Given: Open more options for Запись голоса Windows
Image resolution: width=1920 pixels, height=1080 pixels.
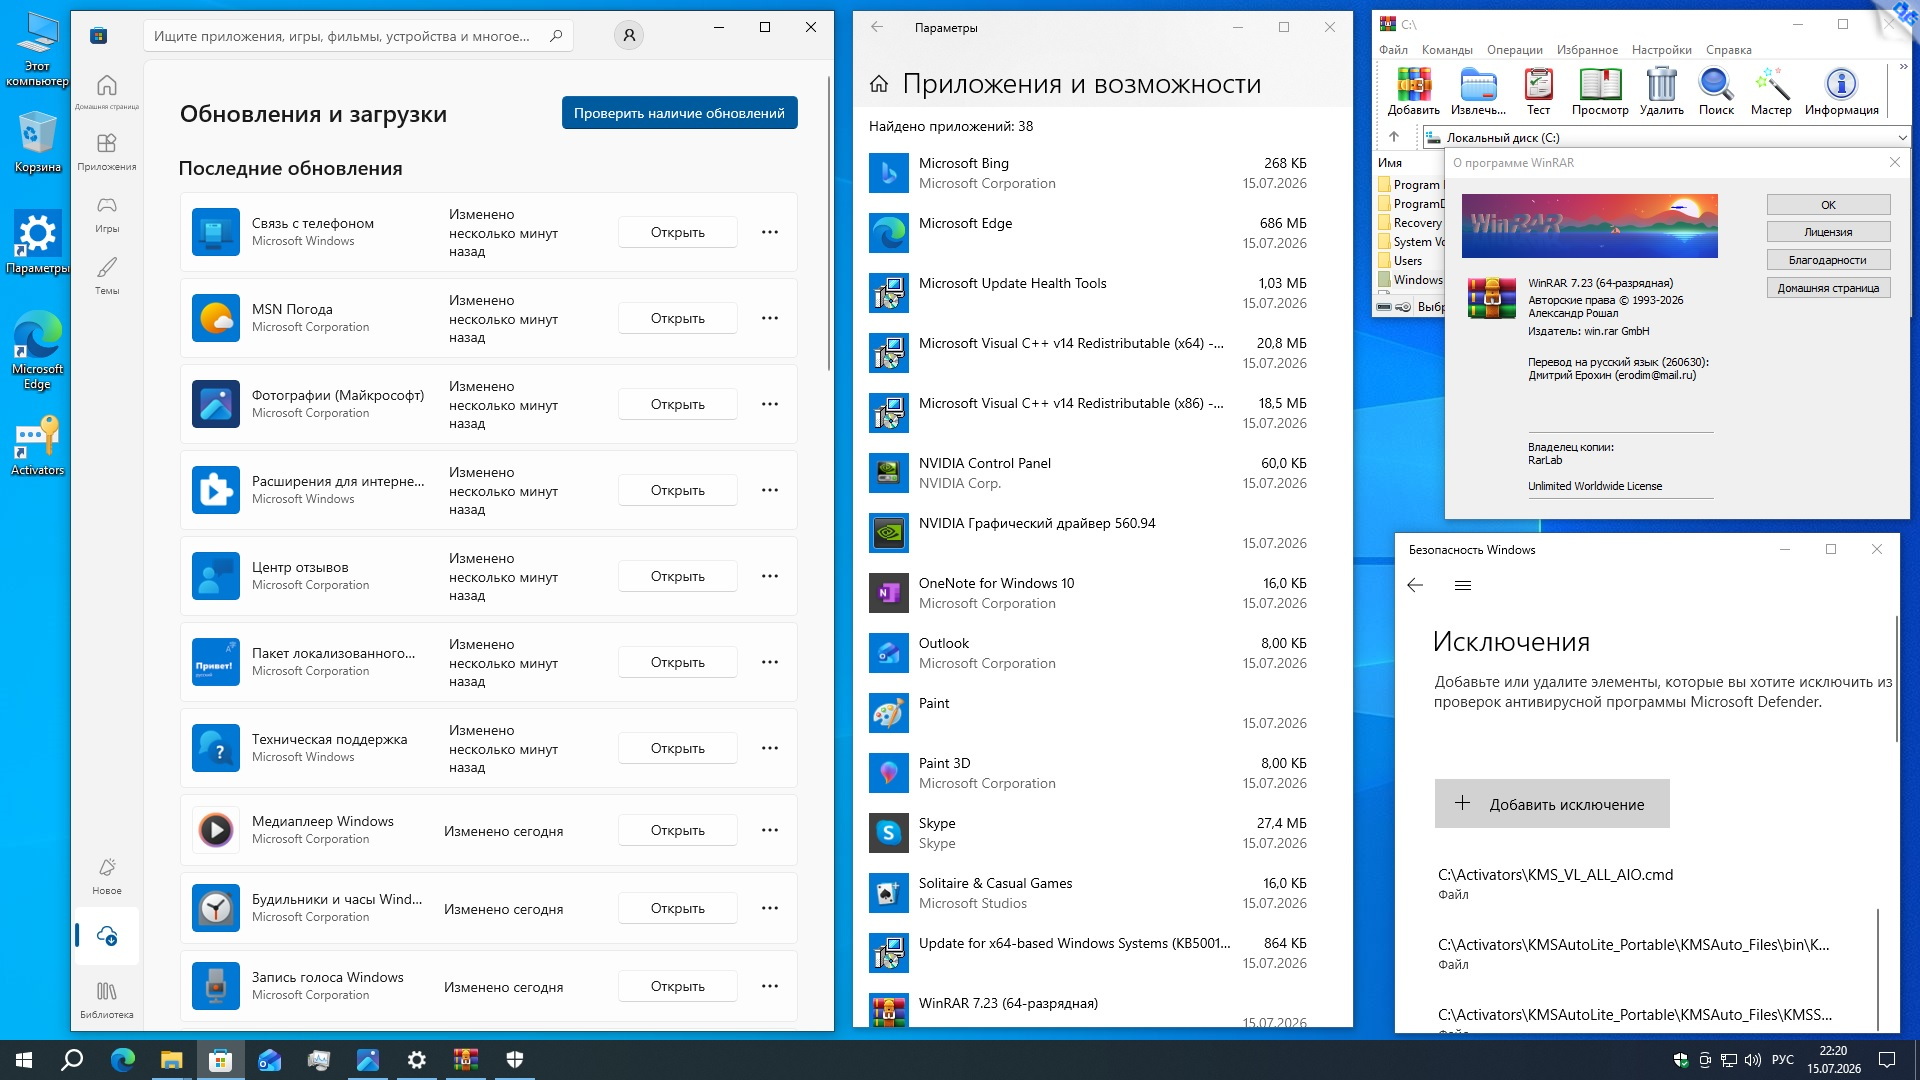Looking at the screenshot, I should tap(770, 986).
